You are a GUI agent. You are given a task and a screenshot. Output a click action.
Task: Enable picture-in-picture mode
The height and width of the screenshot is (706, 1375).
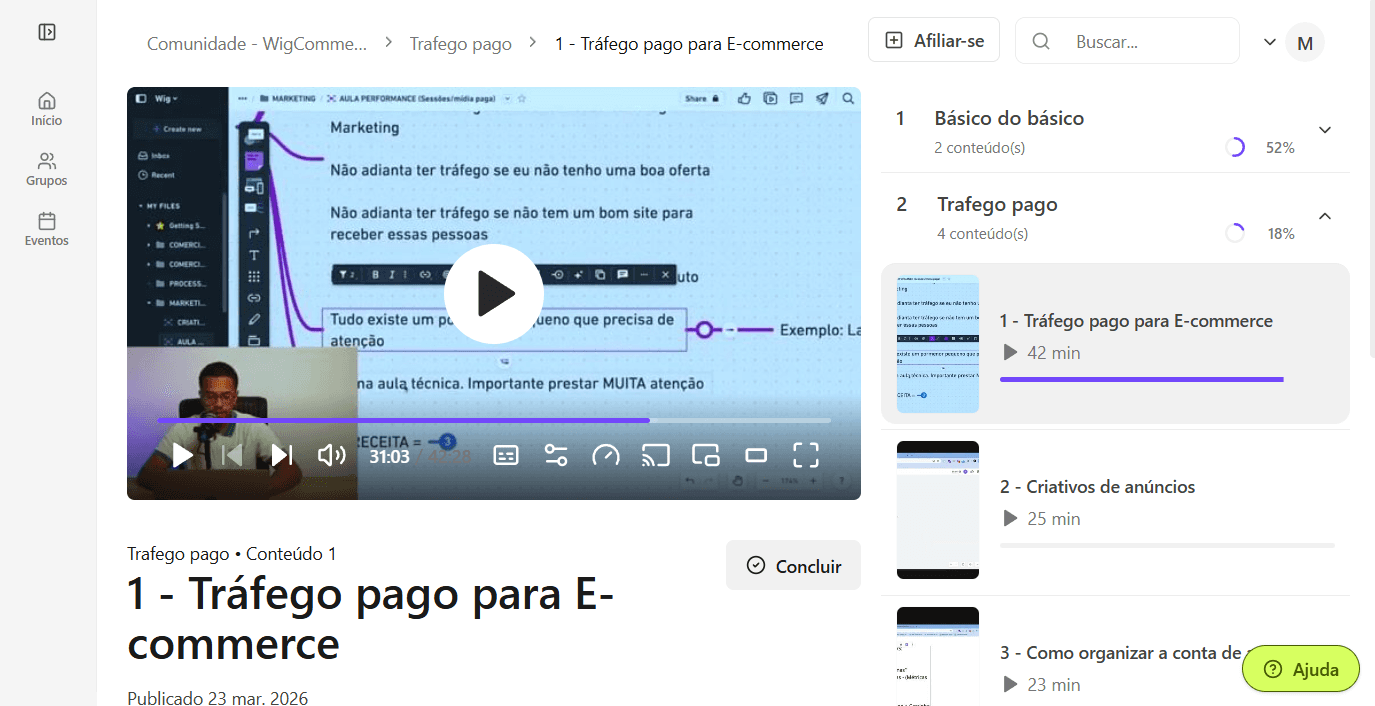[706, 455]
